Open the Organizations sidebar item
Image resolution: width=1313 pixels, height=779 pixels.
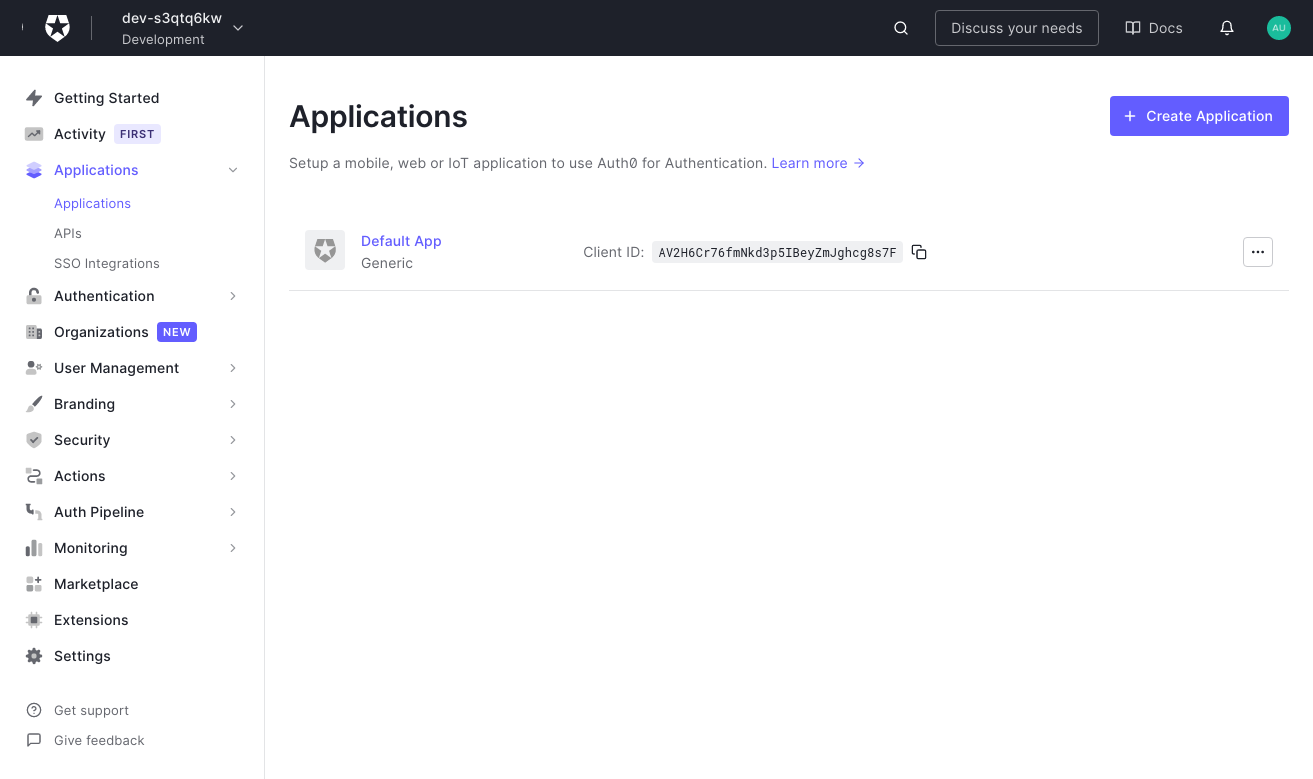tap(101, 332)
